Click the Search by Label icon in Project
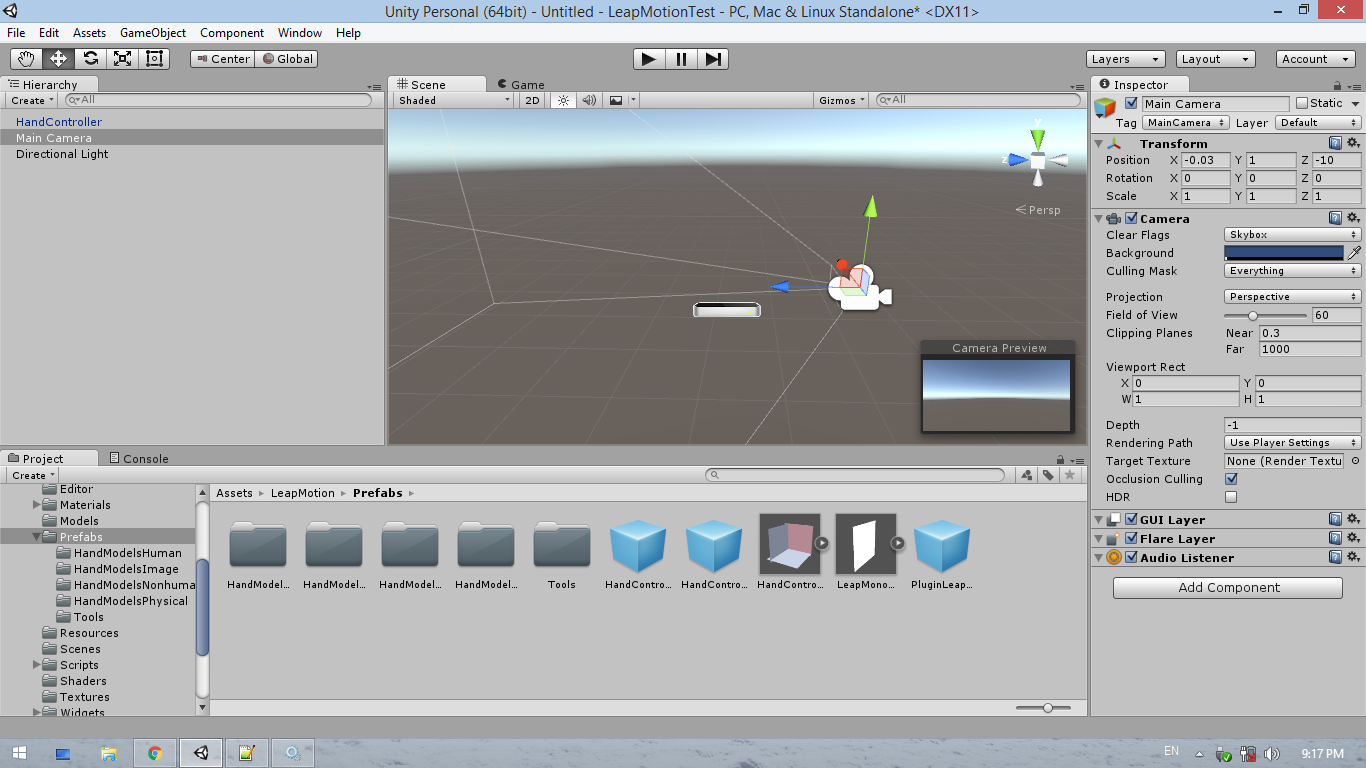This screenshot has width=1366, height=768. [x=1048, y=475]
